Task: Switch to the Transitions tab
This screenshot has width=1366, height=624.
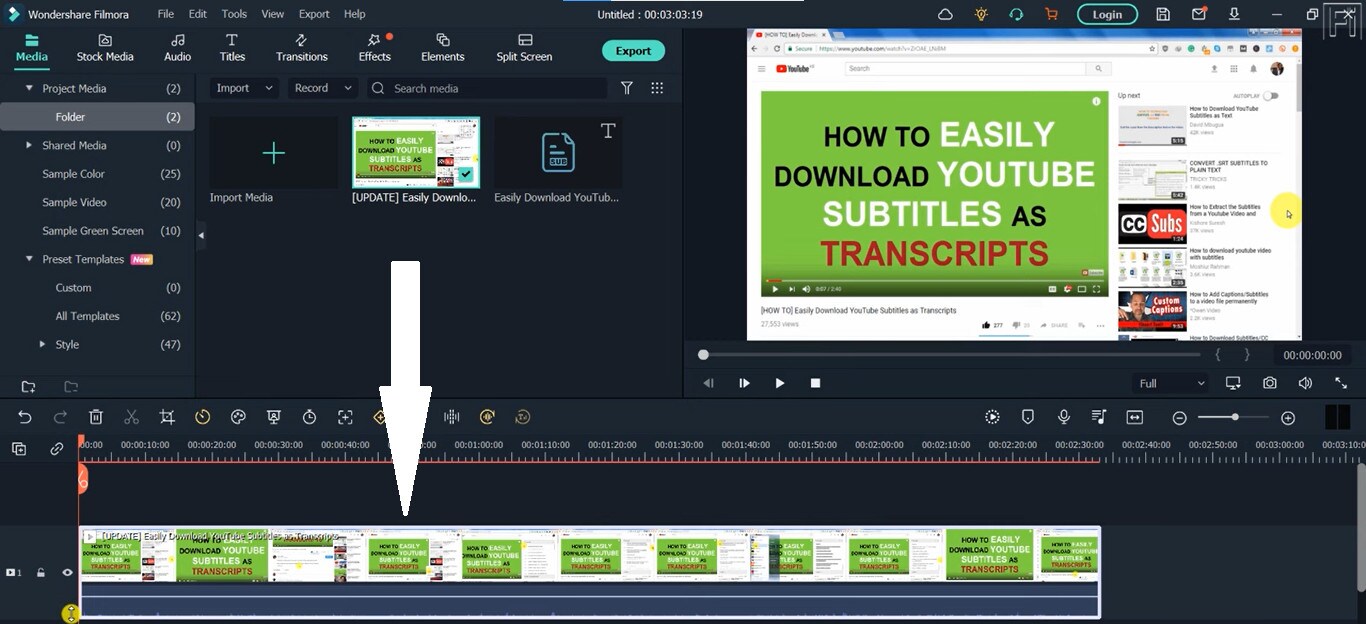Action: 302,47
